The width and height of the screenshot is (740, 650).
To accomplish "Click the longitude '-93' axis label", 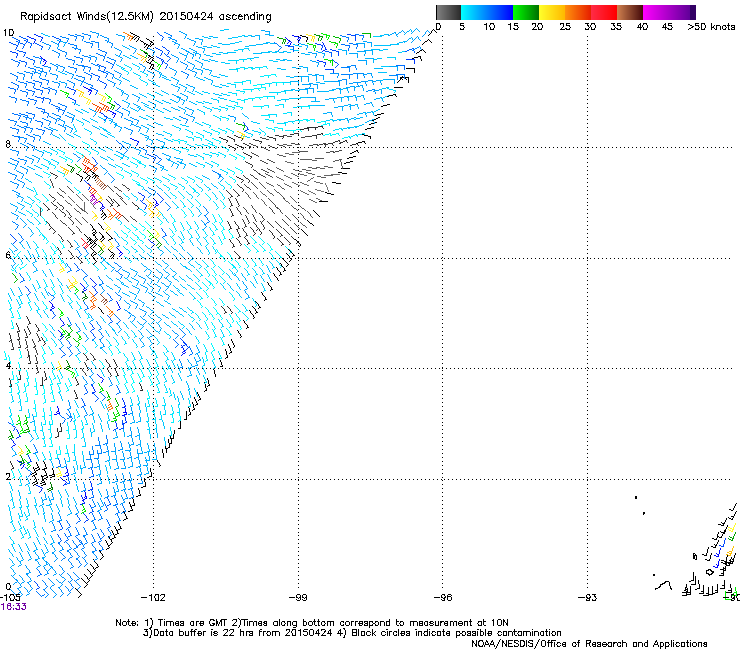I will click(x=588, y=598).
